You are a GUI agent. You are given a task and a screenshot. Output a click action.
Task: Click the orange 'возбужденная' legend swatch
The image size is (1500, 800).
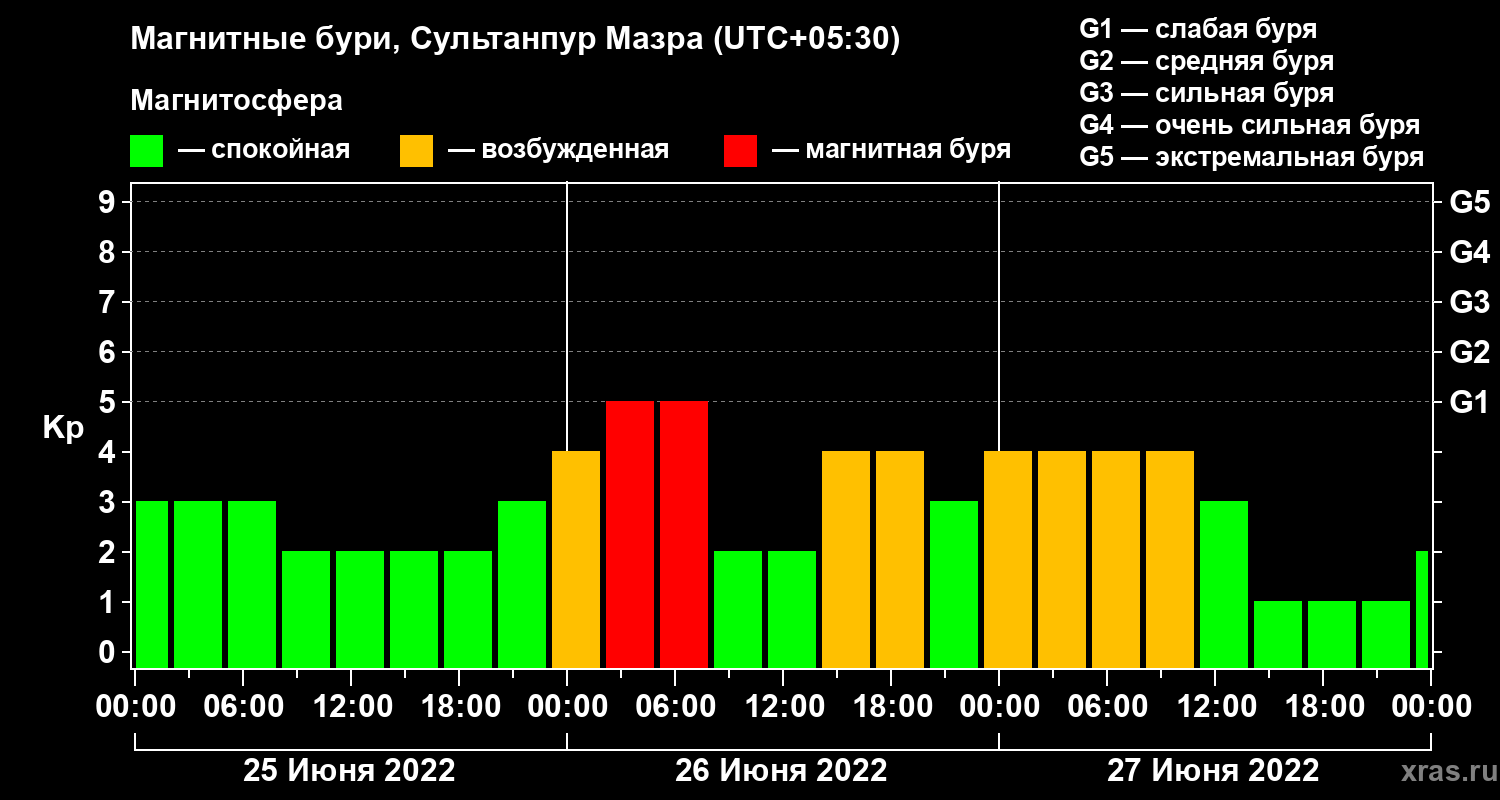[416, 150]
